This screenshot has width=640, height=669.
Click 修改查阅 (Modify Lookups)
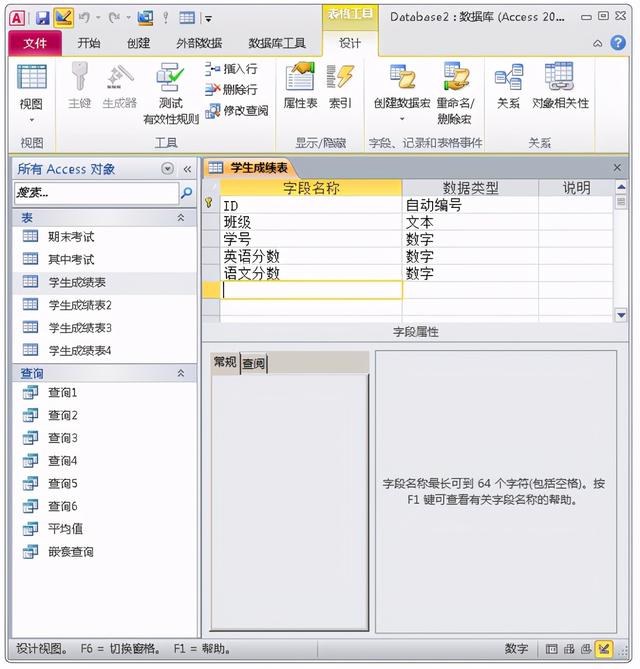click(x=237, y=111)
